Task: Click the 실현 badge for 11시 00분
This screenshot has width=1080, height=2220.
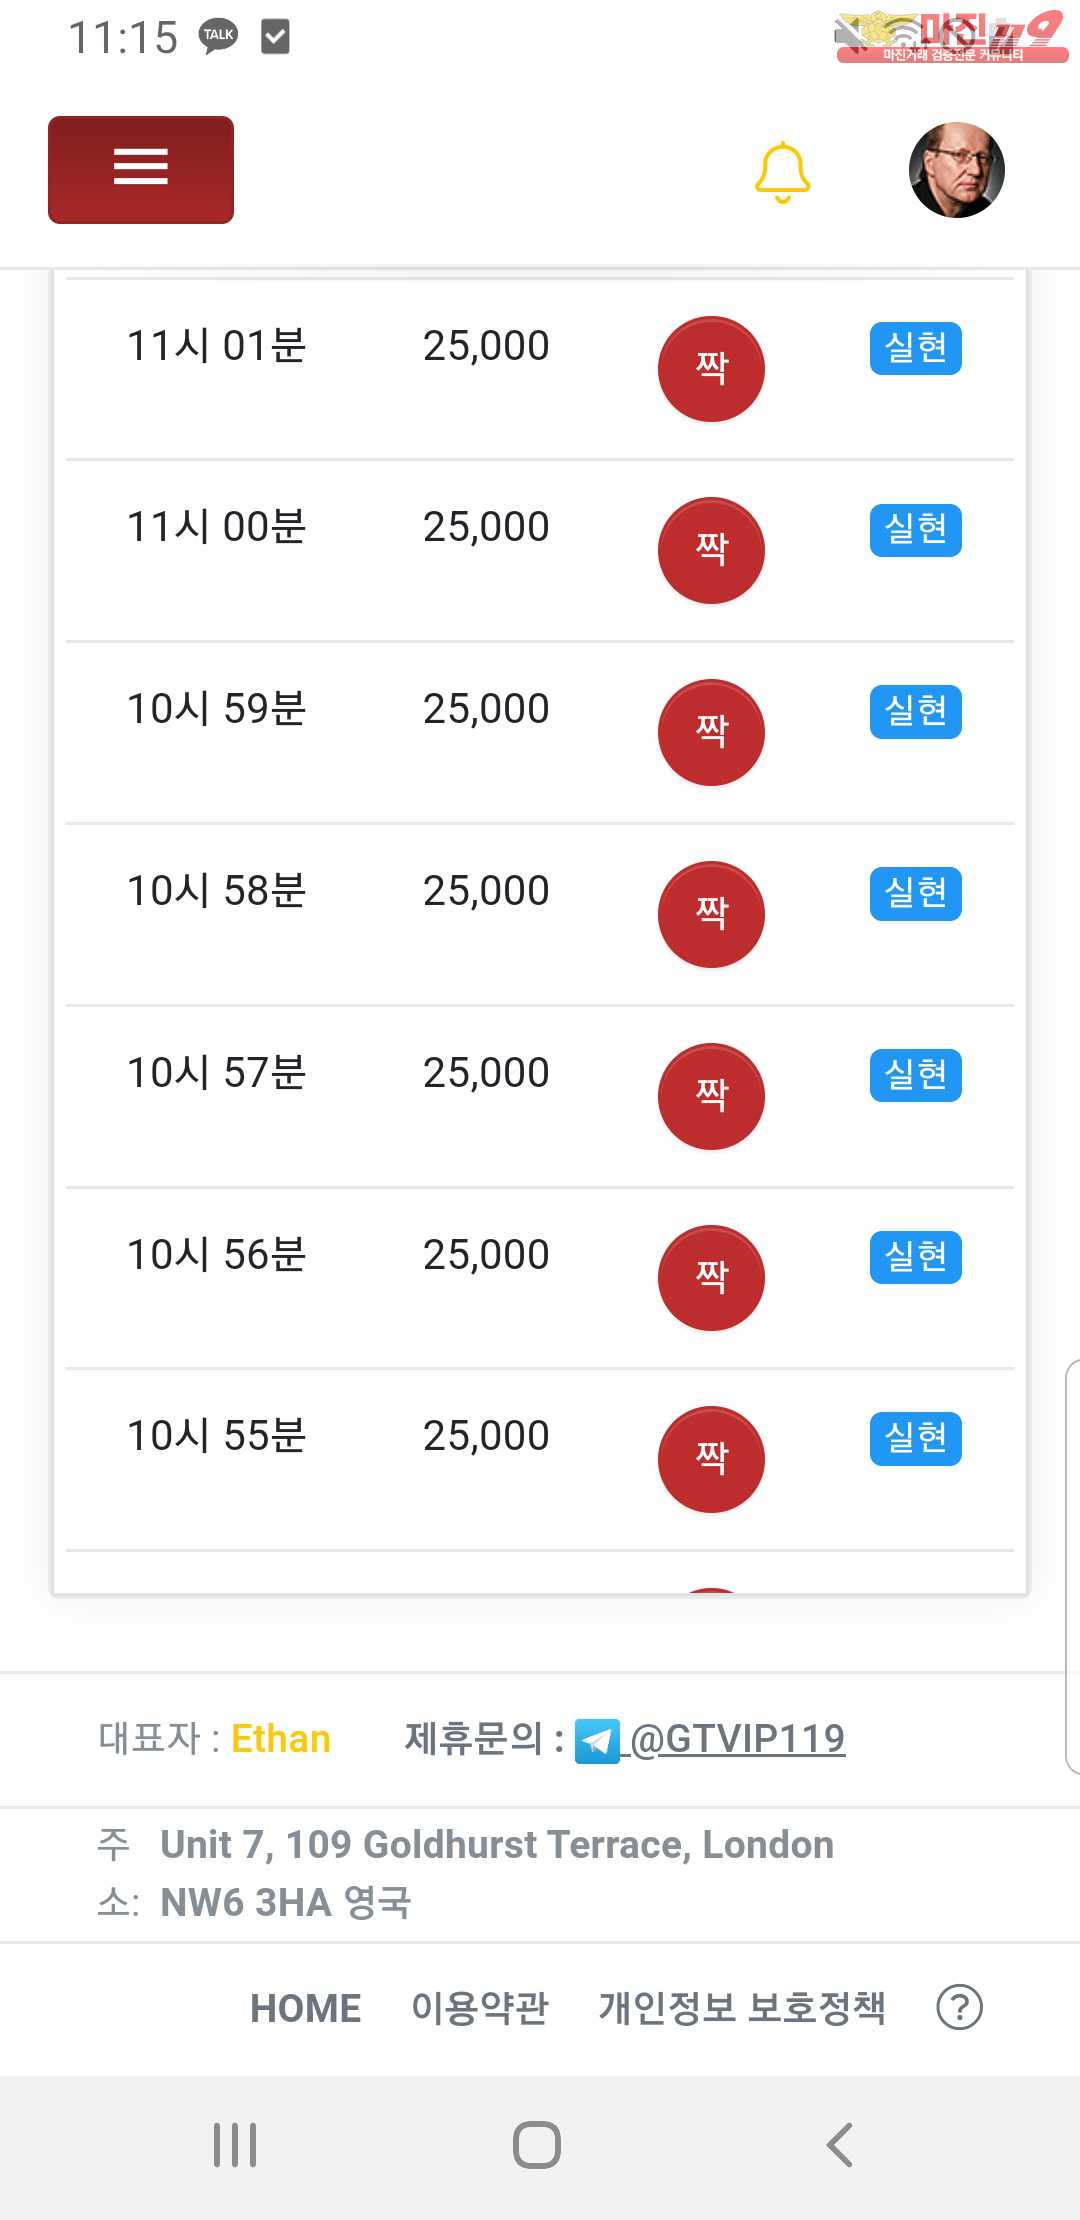Action: point(915,530)
